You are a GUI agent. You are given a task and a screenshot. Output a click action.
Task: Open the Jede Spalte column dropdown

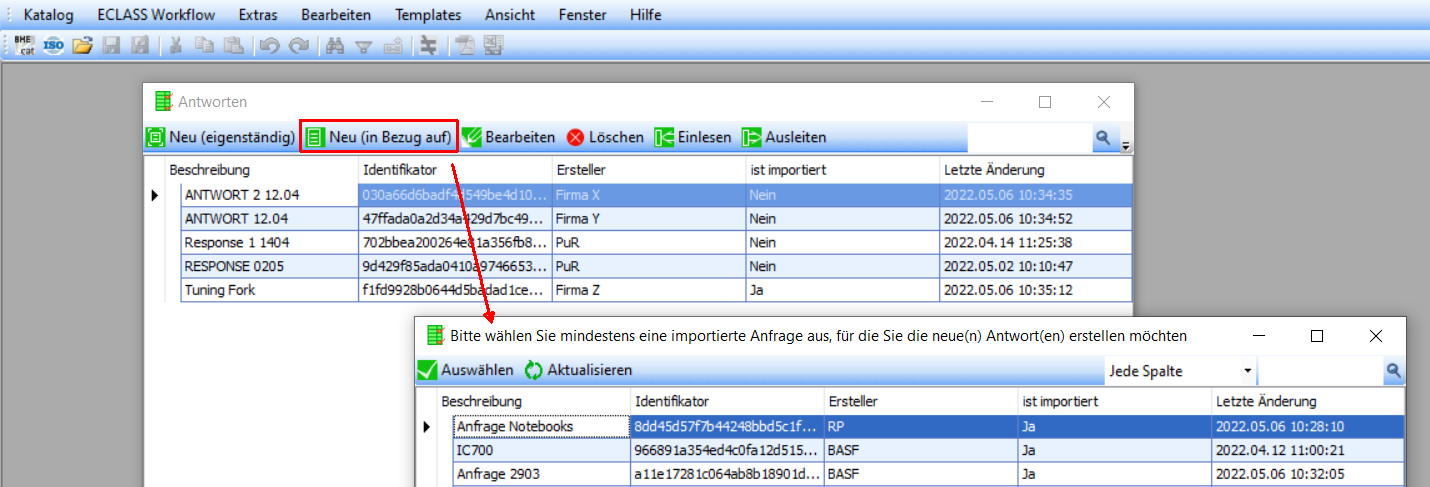[x=1248, y=371]
